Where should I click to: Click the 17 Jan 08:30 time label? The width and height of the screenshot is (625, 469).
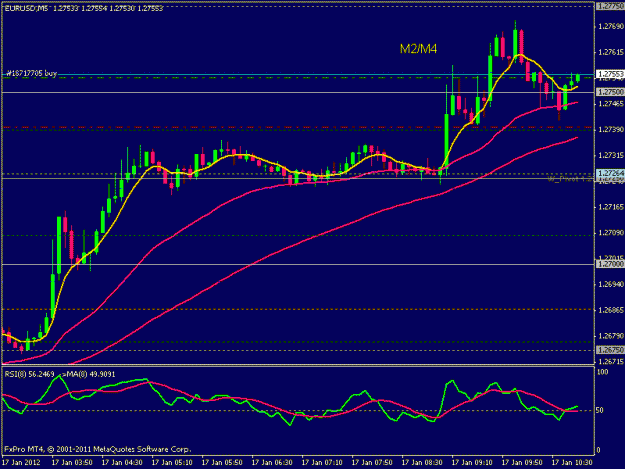point(422,463)
